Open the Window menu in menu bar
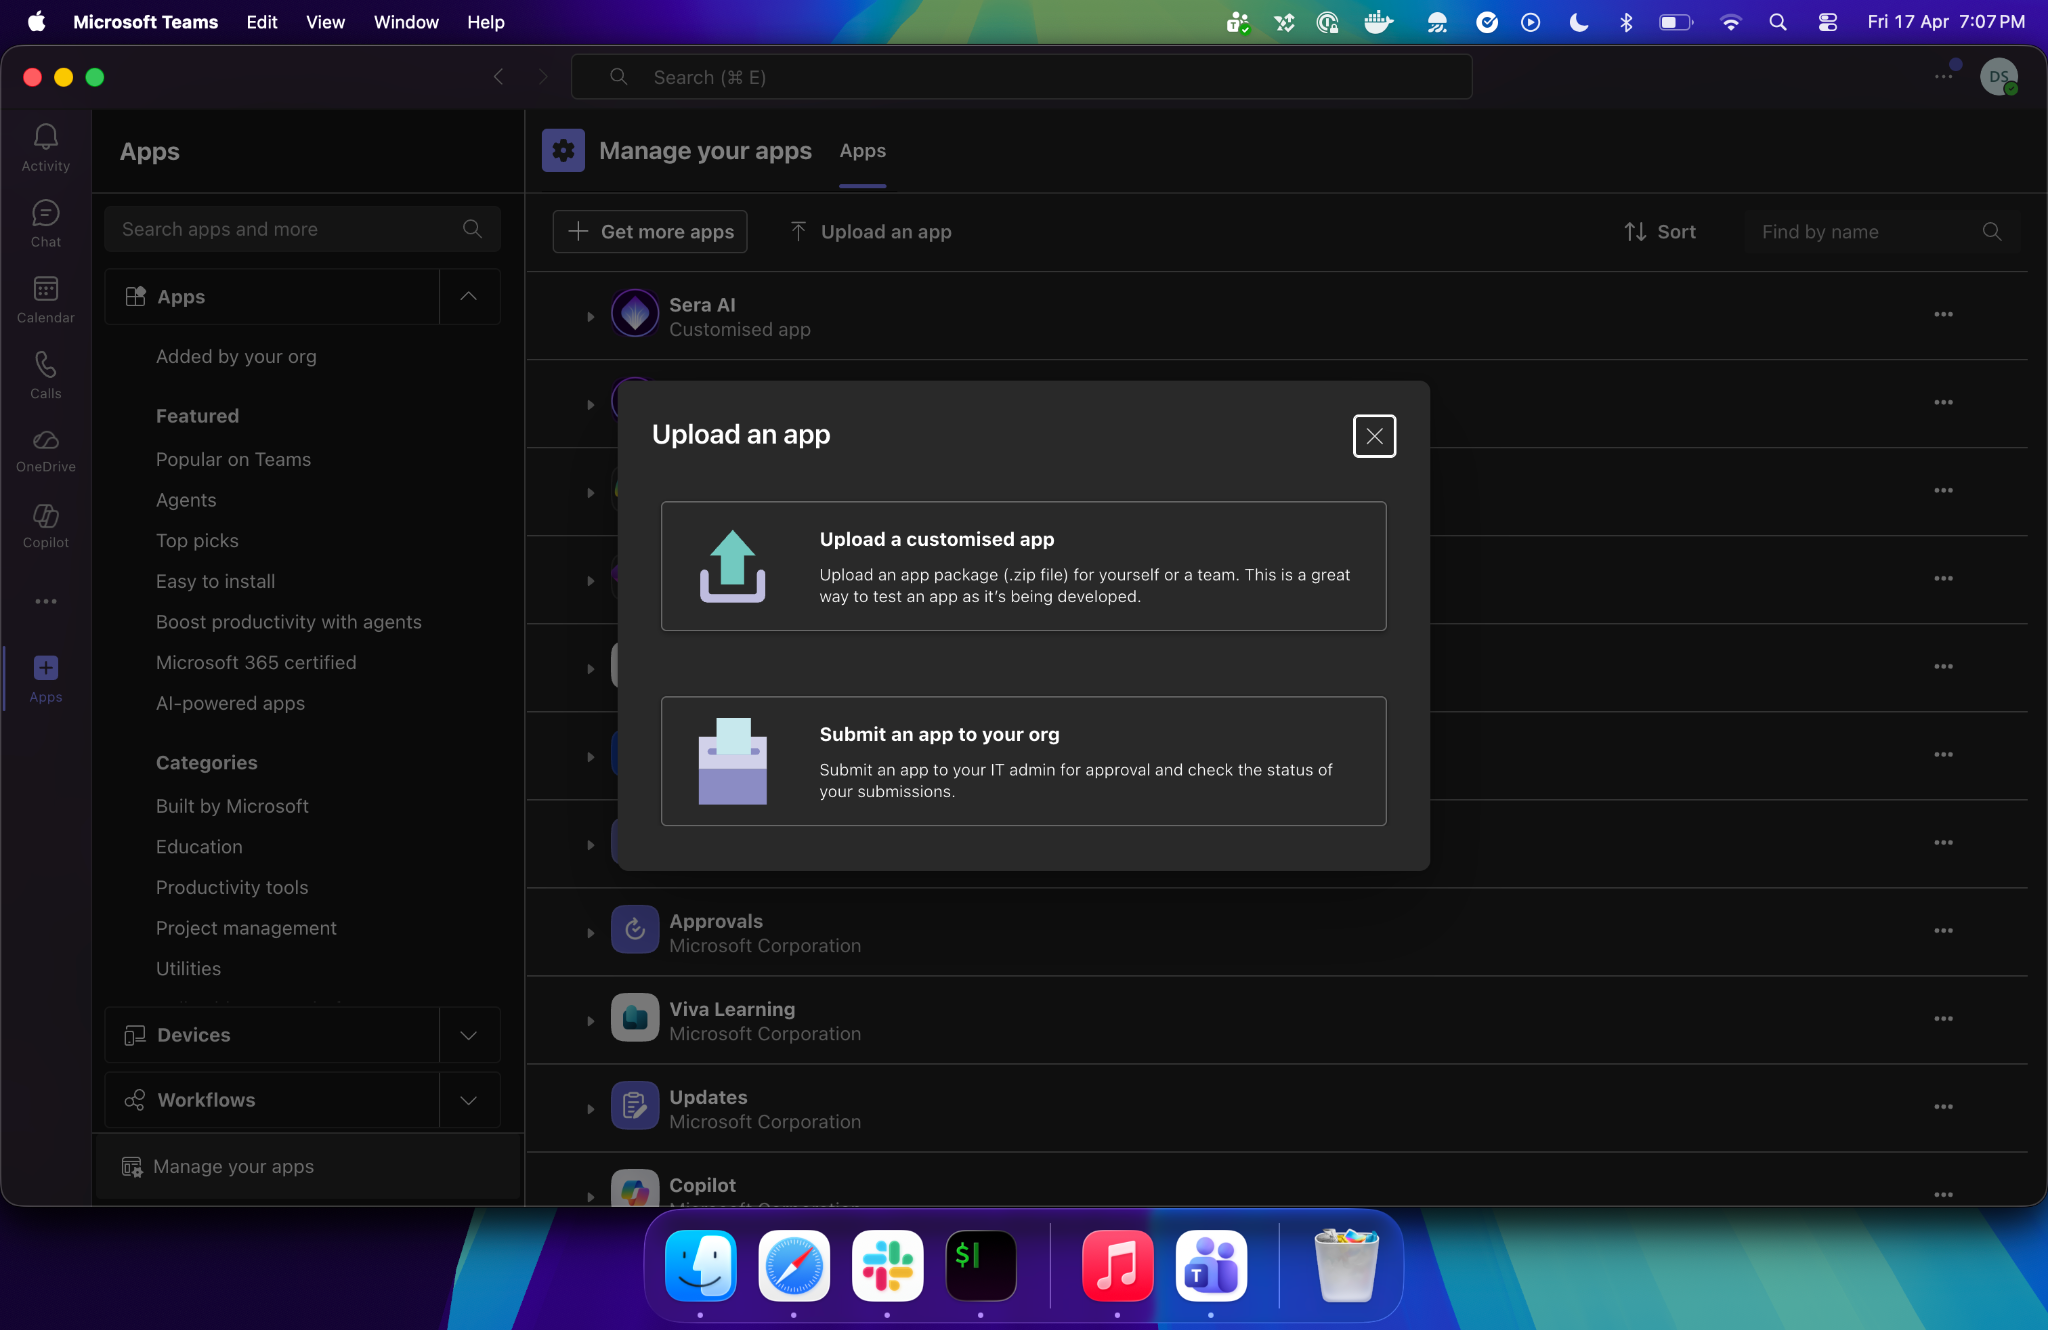 click(x=405, y=22)
